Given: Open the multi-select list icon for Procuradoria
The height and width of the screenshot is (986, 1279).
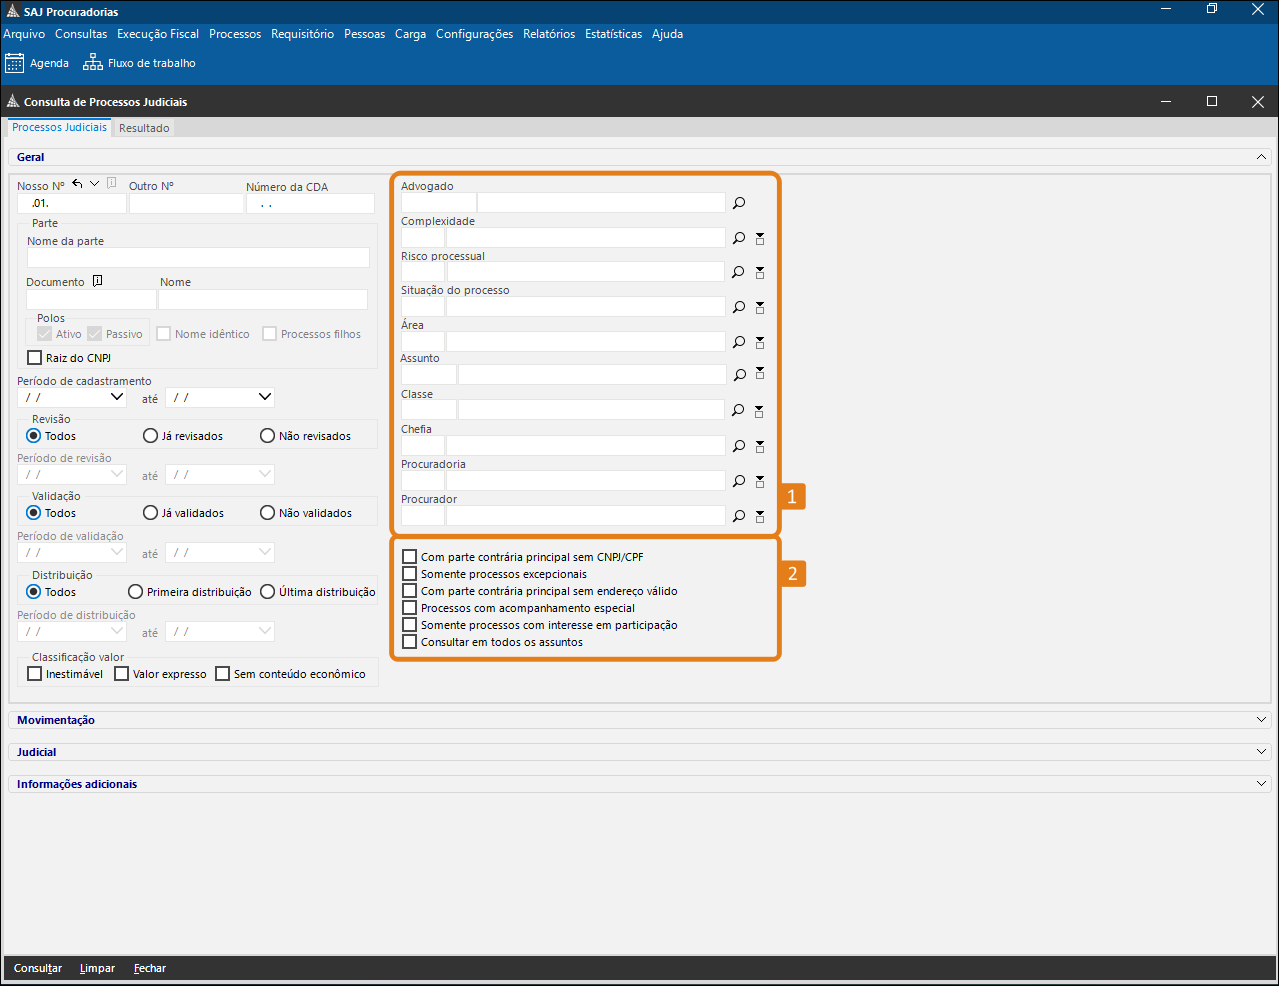Looking at the screenshot, I should click(760, 481).
